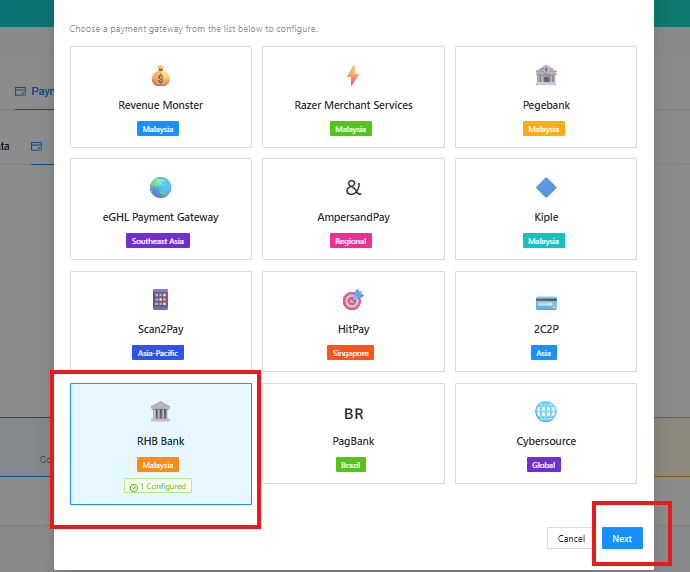Click the orange Singapore tag
Screen dimensions: 690x572
(x=350, y=353)
